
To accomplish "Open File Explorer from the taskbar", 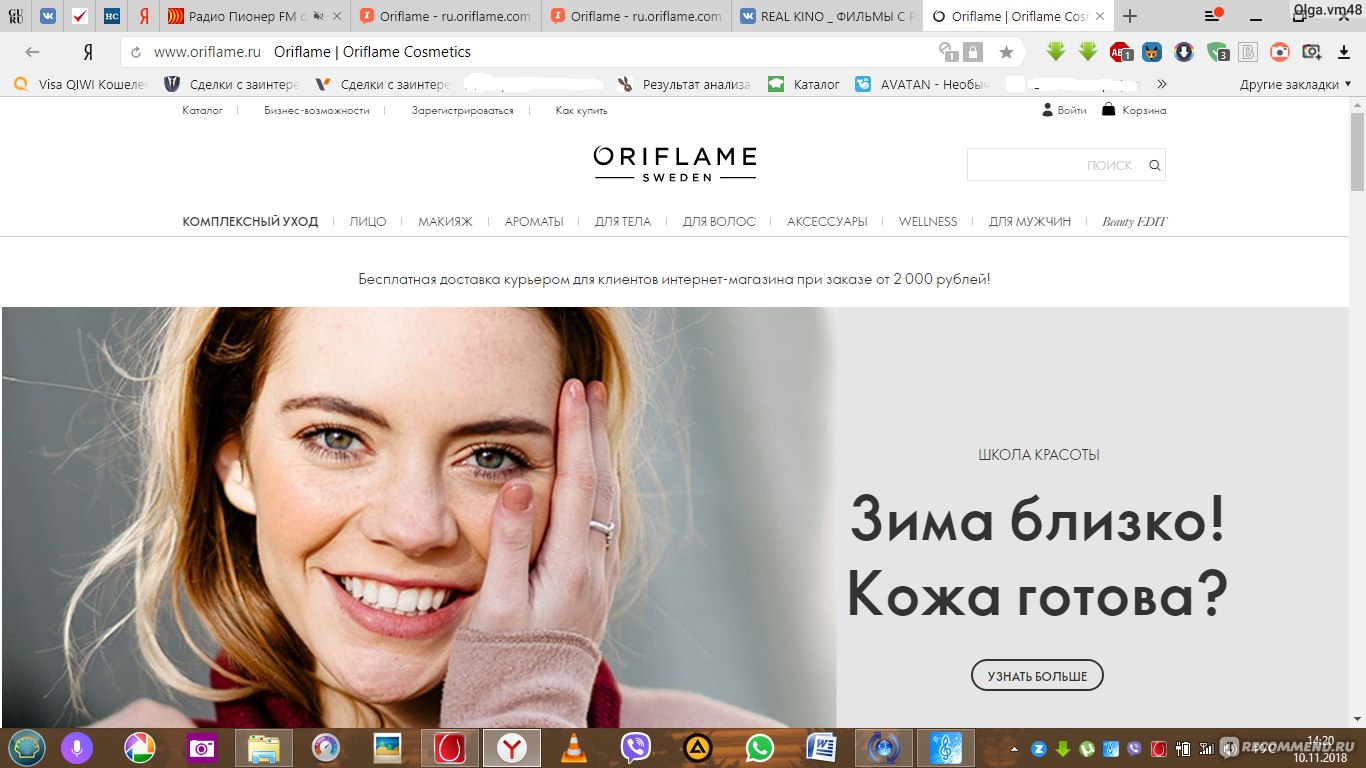I will [264, 748].
